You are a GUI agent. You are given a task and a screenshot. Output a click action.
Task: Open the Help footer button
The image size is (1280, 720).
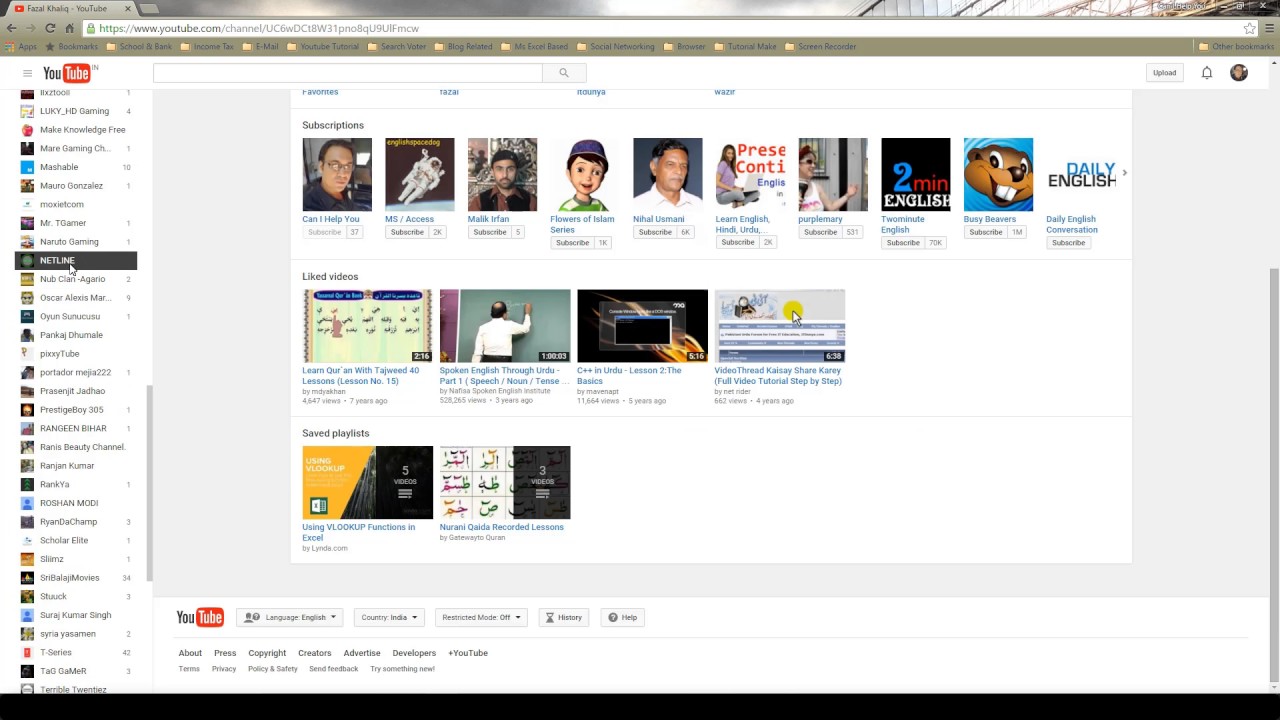623,617
